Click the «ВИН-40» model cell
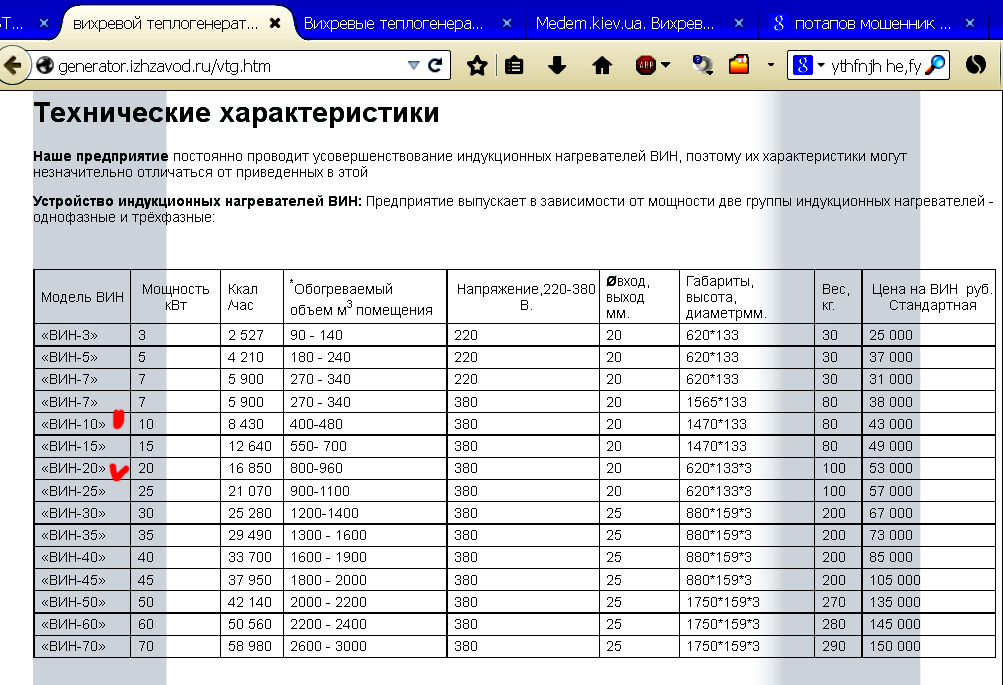This screenshot has width=1003, height=685. [x=82, y=557]
